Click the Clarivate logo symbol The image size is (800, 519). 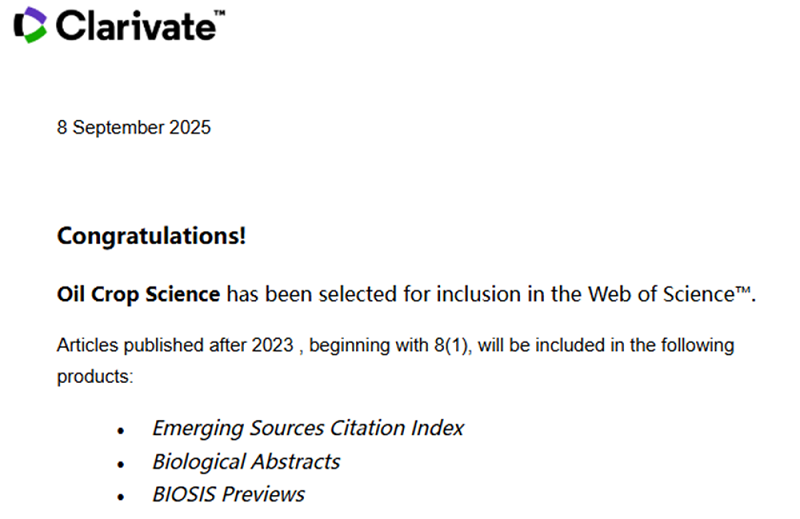click(x=31, y=25)
